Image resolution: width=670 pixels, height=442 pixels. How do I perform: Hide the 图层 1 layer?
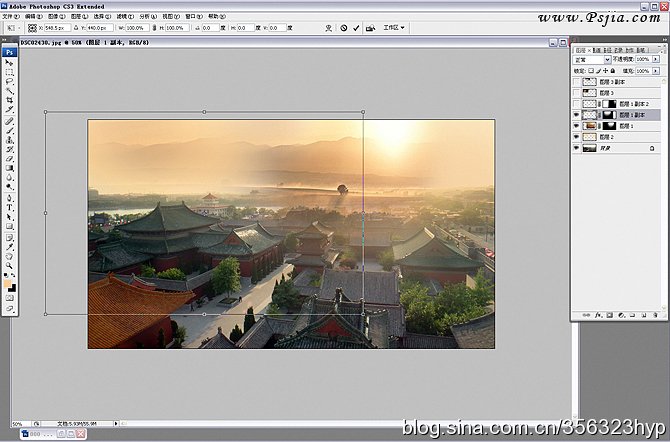576,126
